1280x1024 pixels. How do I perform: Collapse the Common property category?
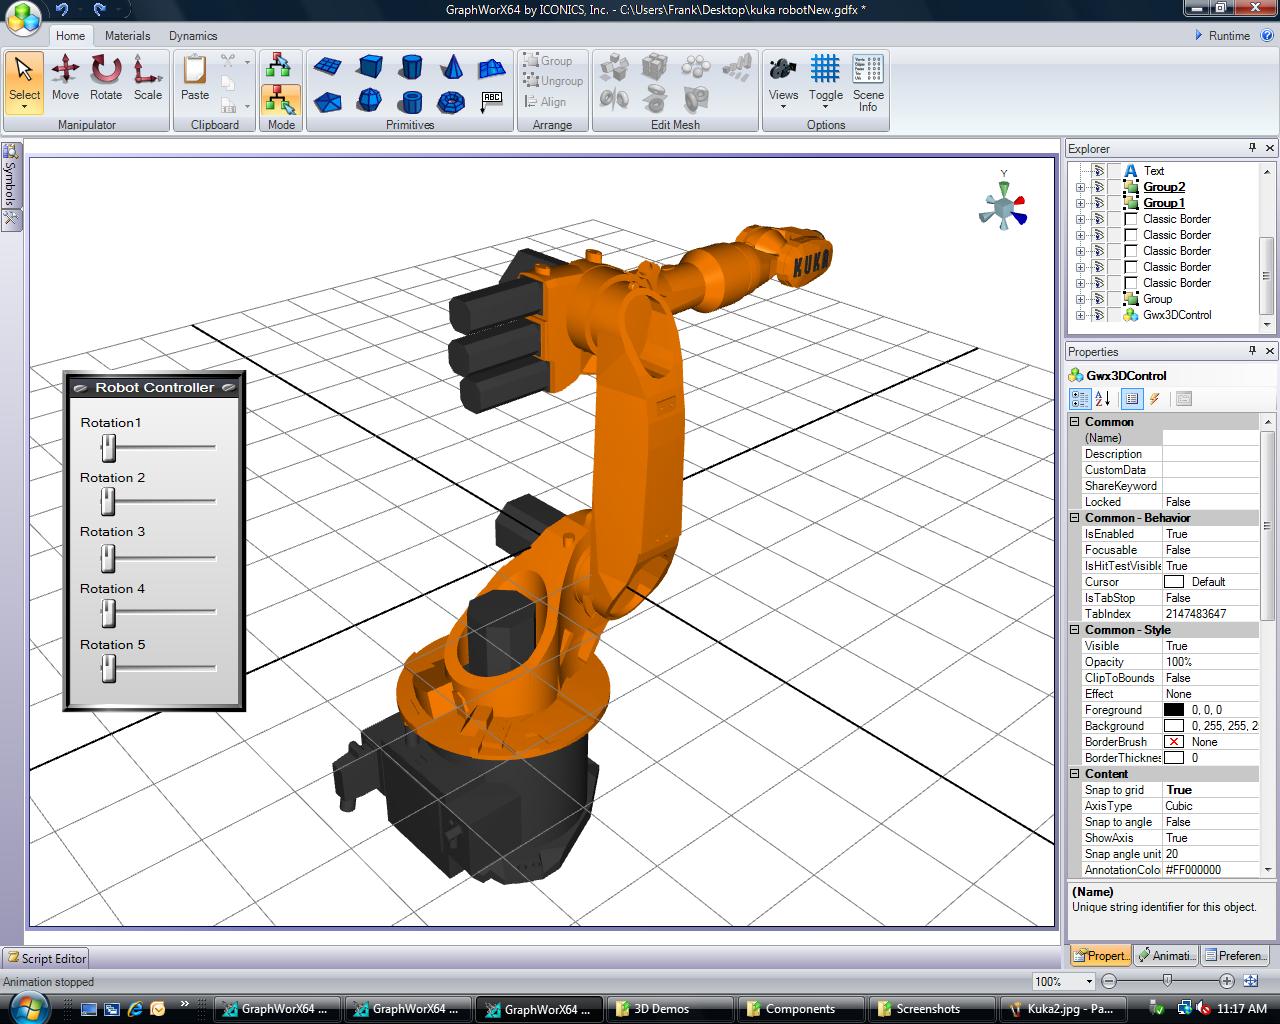tap(1075, 422)
